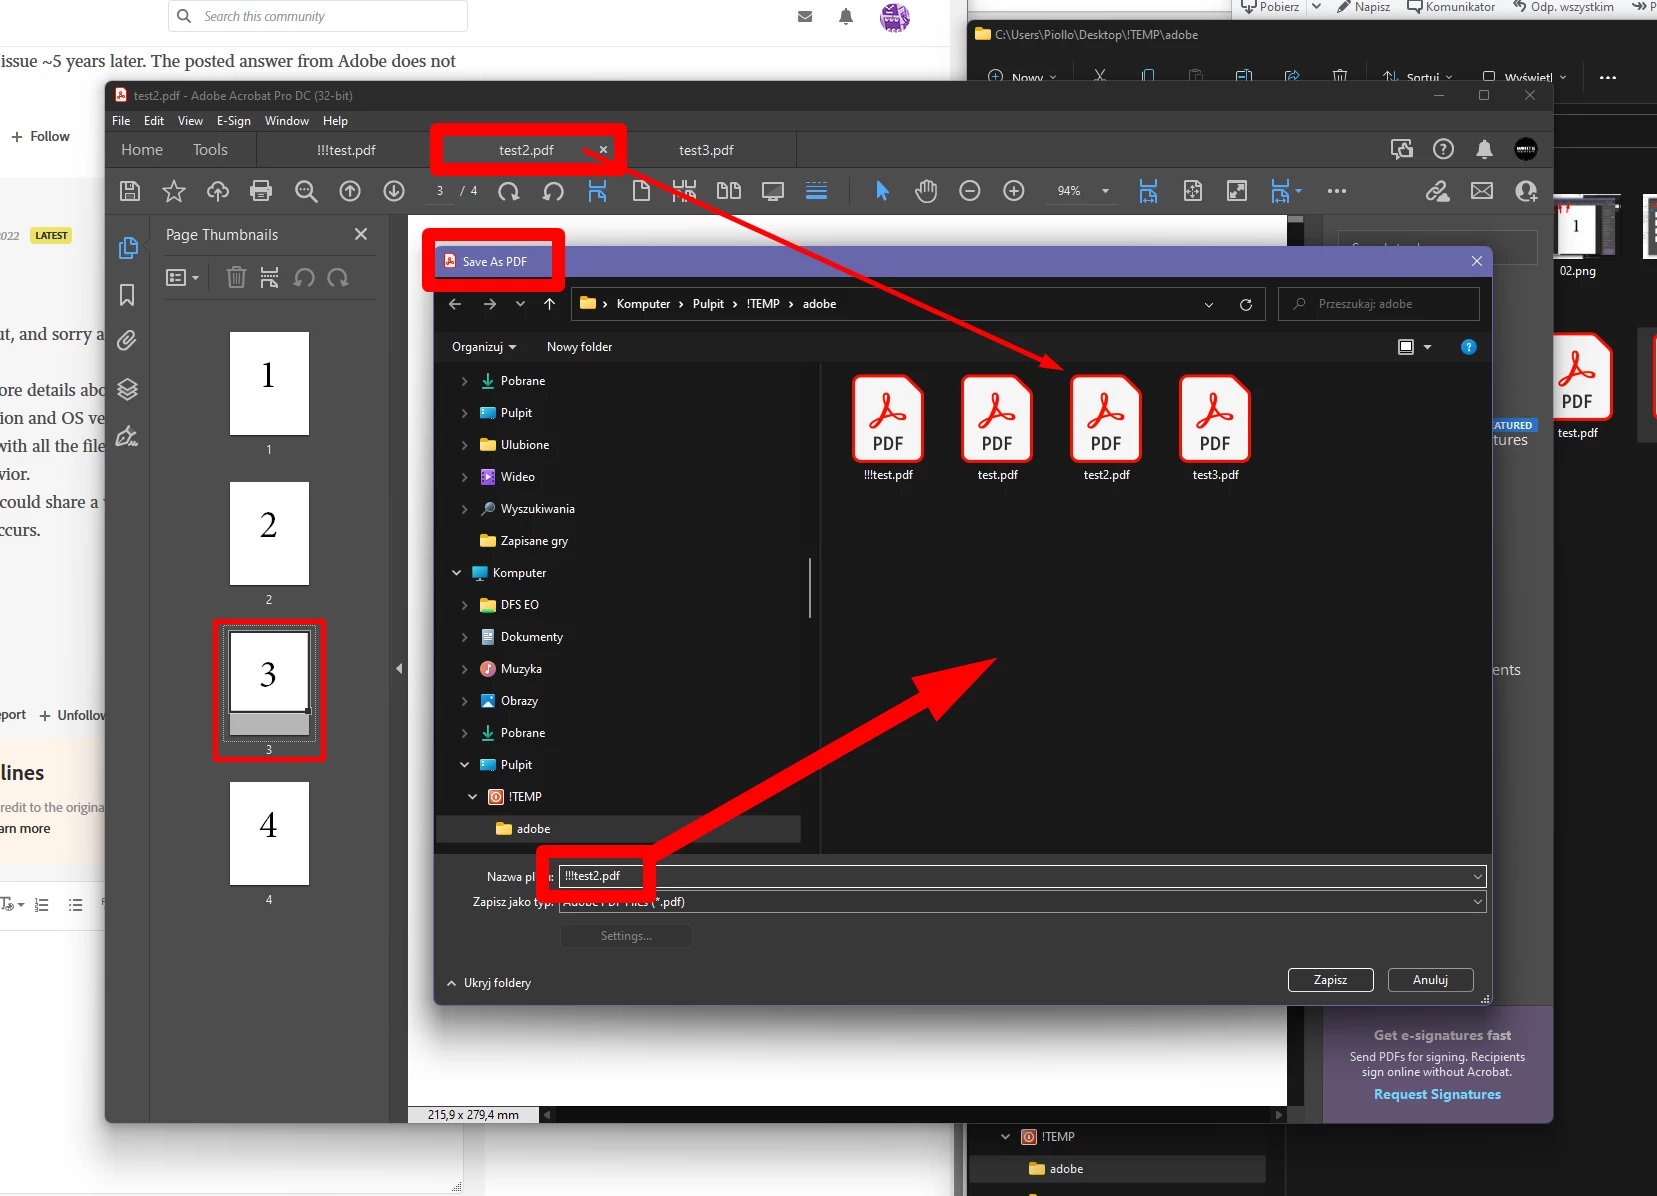Image resolution: width=1657 pixels, height=1196 pixels.
Task: Expand the Pobrane folder under Komputer in the tree
Action: tap(464, 733)
